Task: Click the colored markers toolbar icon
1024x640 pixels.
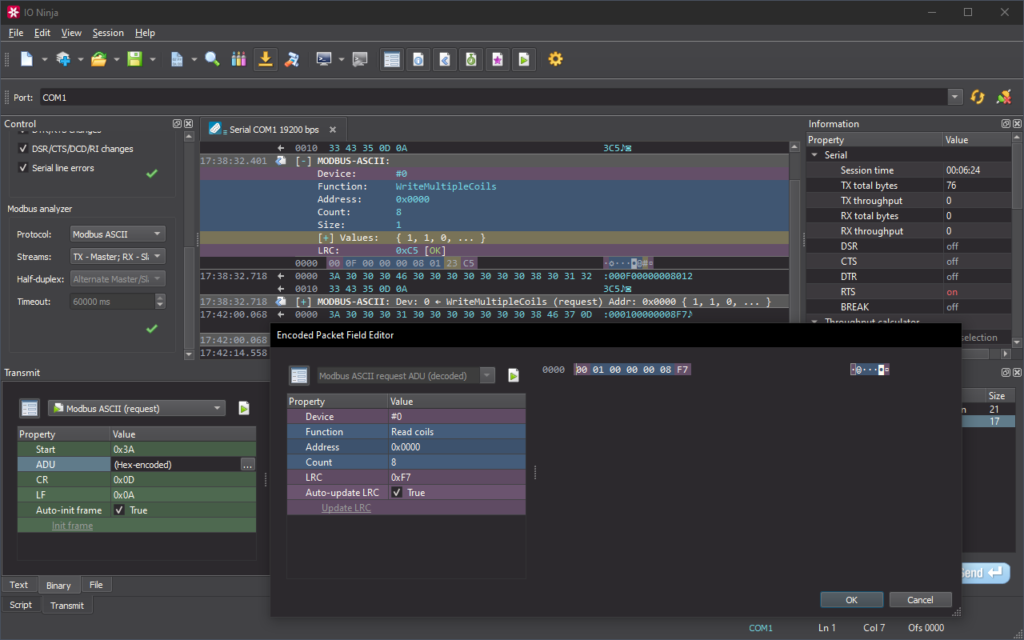Action: pyautogui.click(x=238, y=59)
